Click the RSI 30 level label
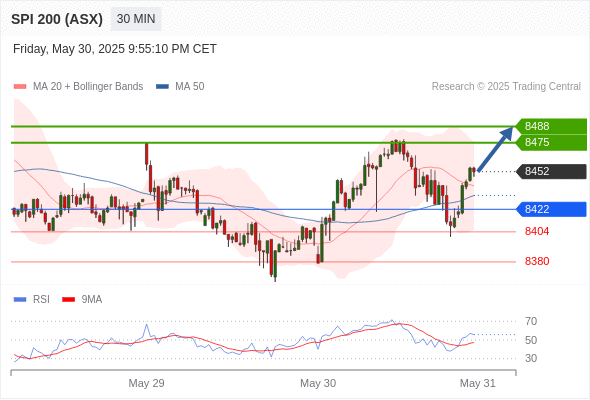The image size is (590, 400). [531, 358]
